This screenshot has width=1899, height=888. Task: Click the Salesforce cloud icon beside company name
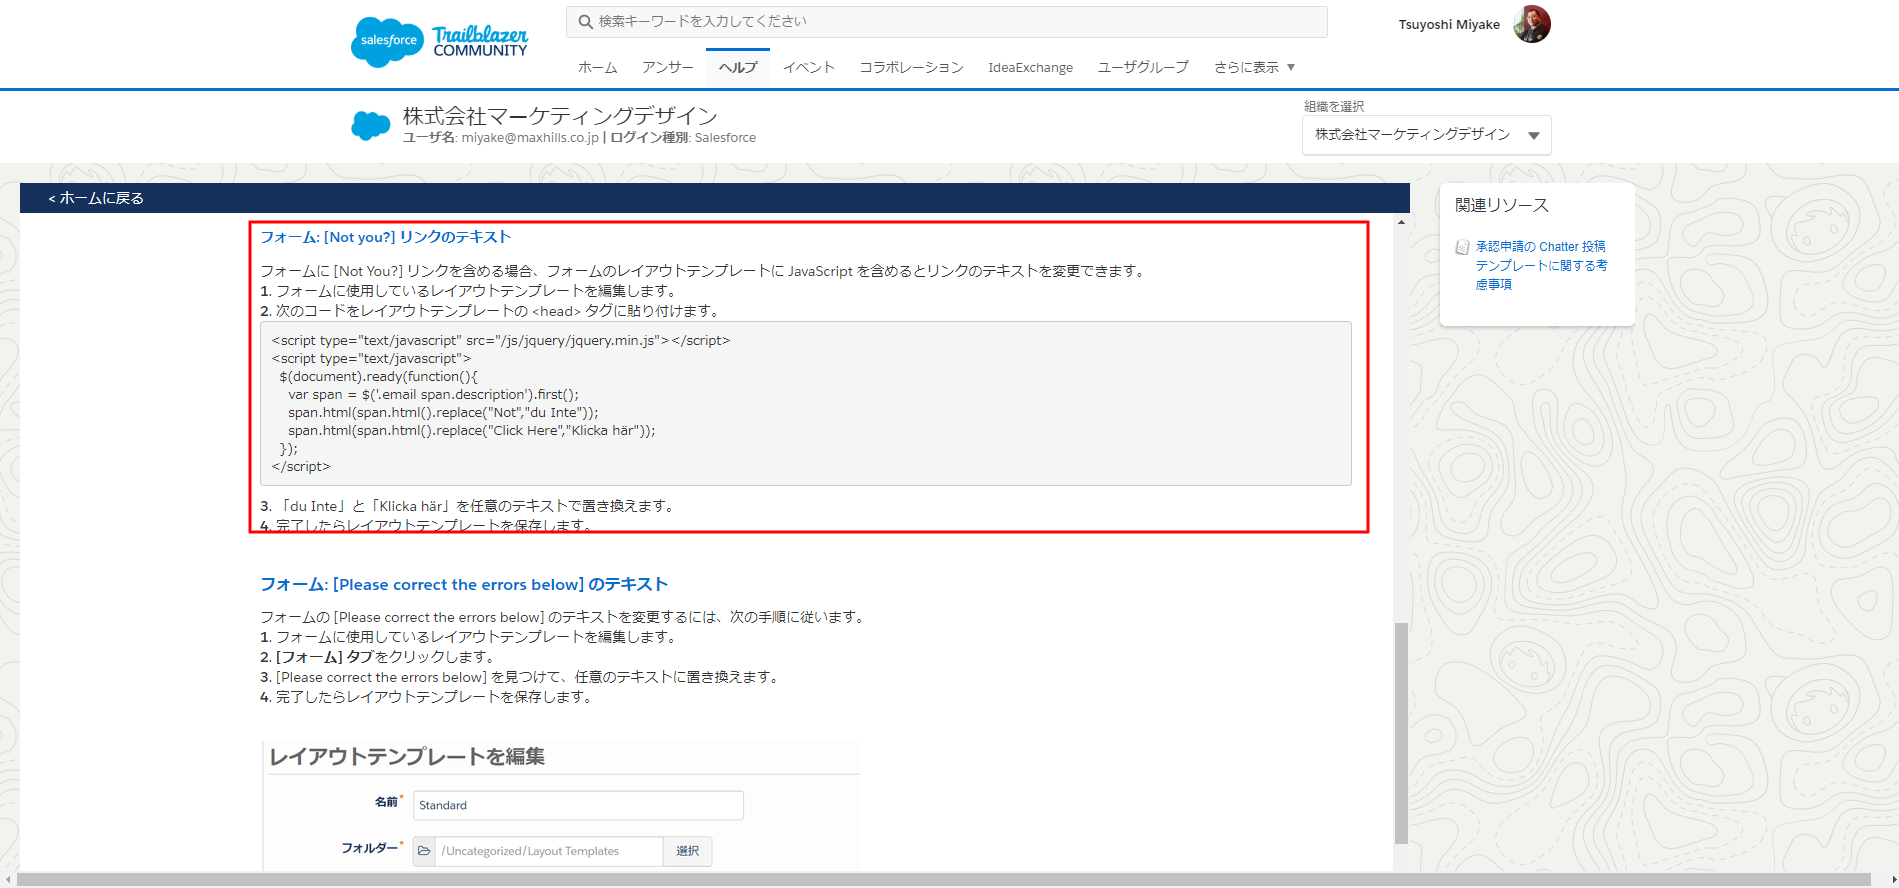[x=371, y=126]
